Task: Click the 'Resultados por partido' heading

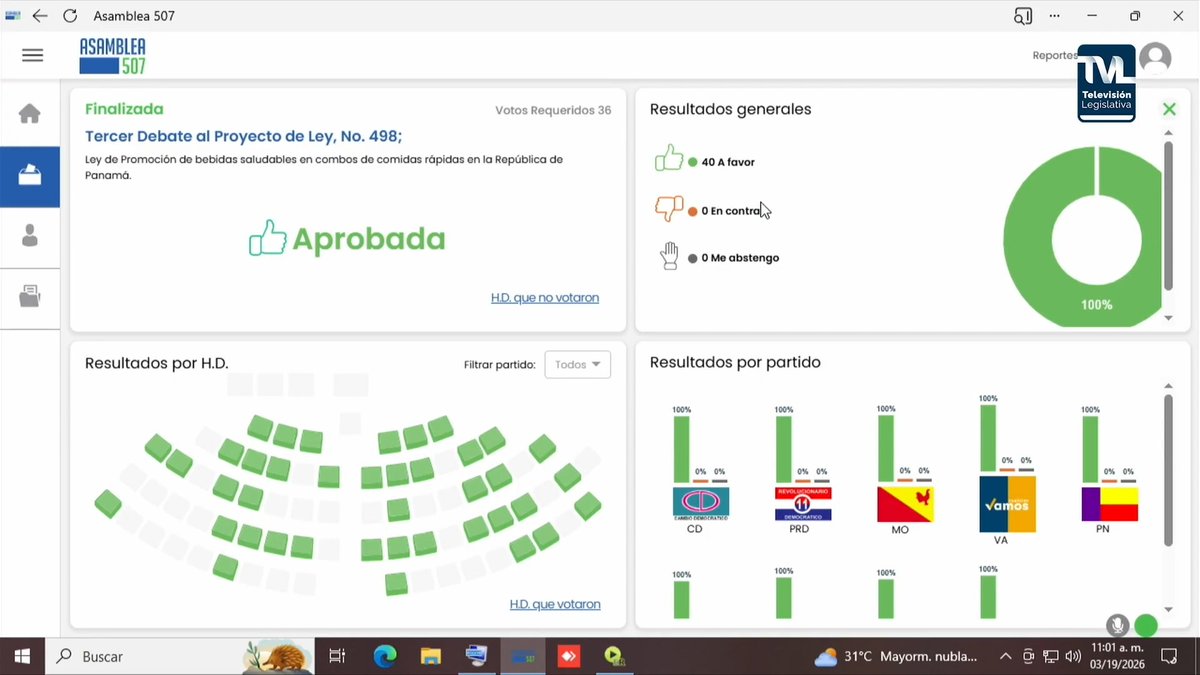Action: tap(735, 362)
